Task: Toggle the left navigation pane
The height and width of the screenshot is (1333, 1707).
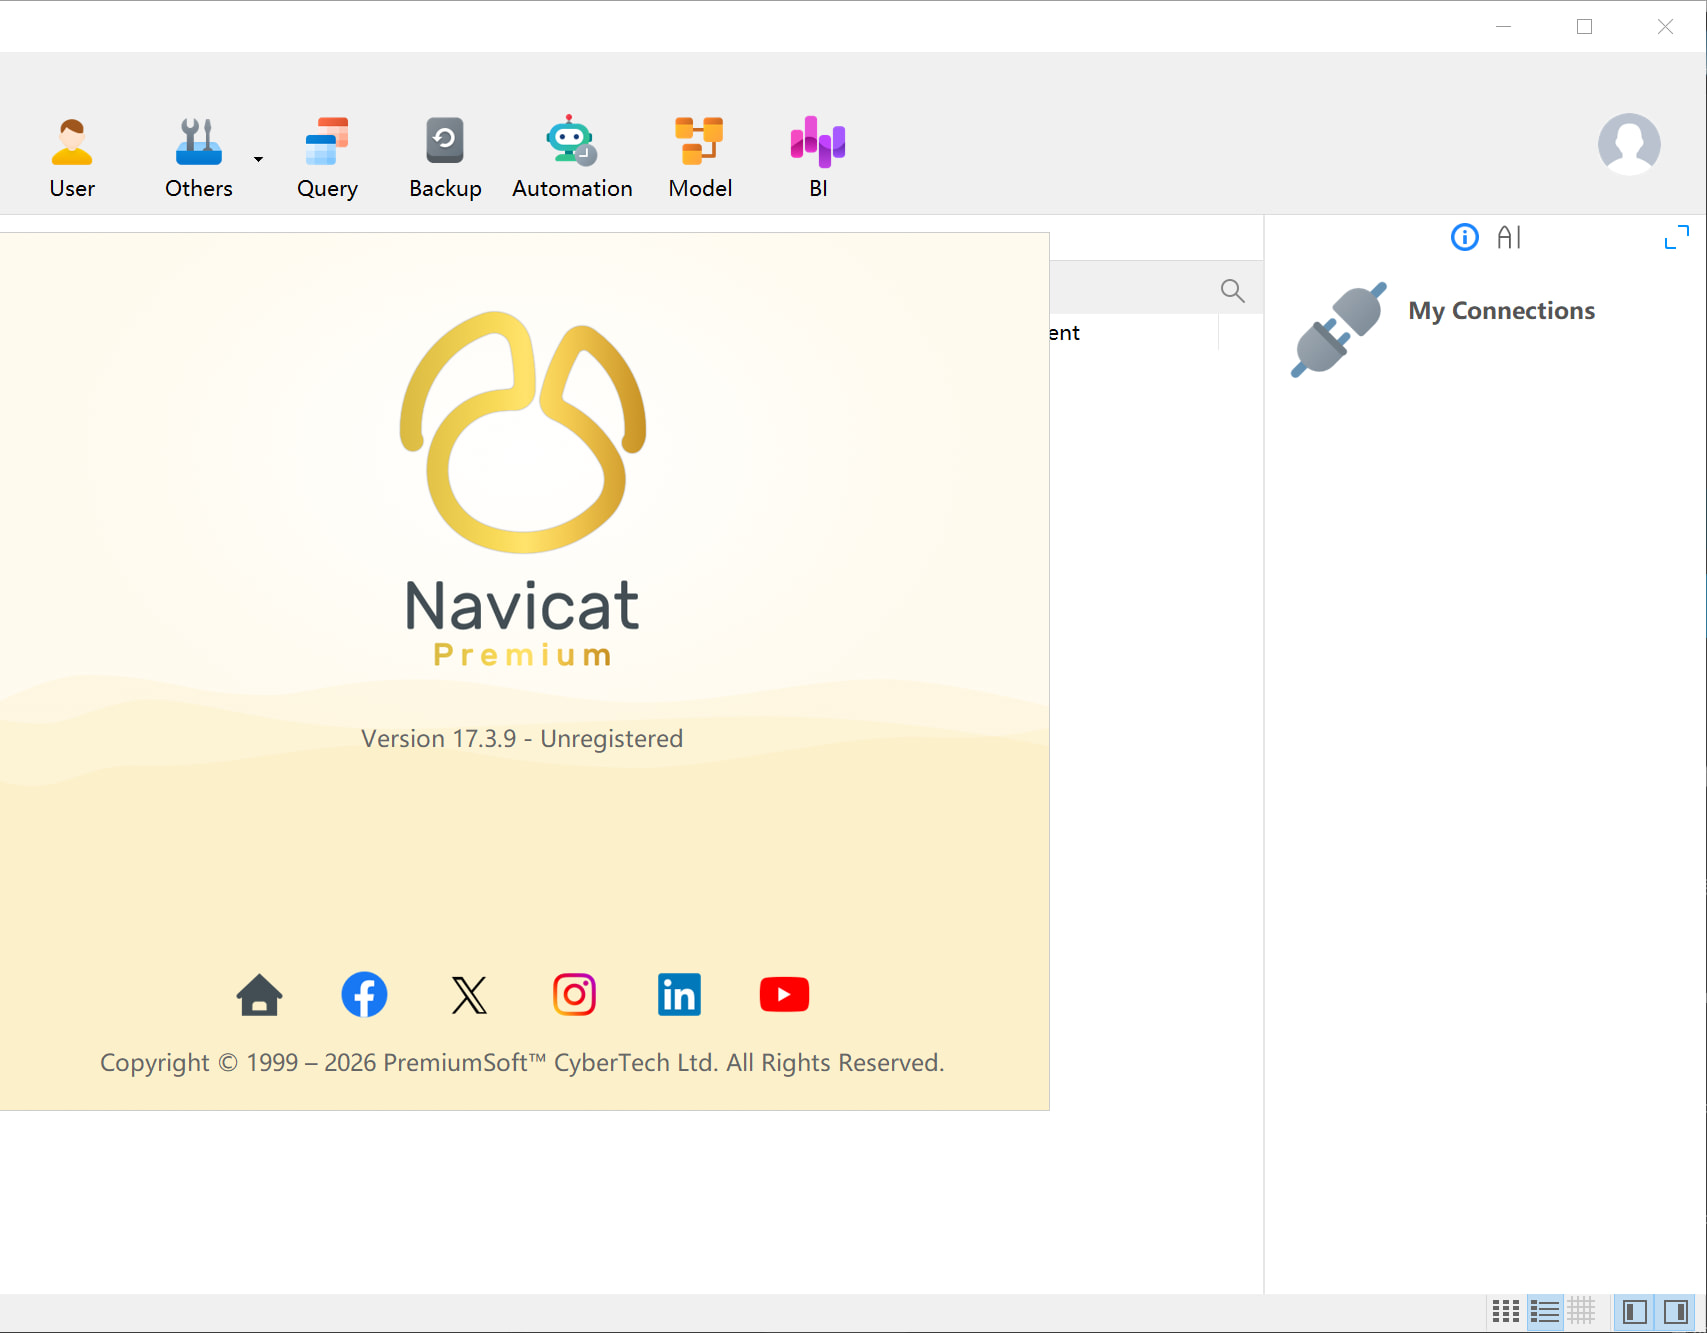Action: click(1635, 1311)
